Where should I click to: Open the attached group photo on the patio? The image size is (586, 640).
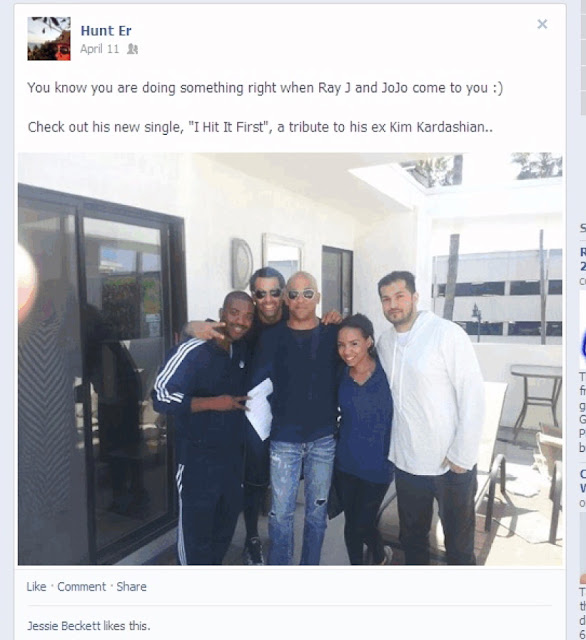coord(290,359)
